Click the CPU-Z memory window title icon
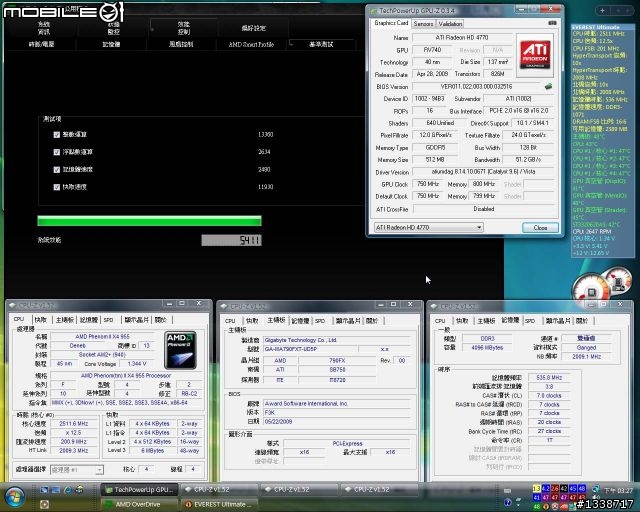Screen dimensions: 640x512 pyautogui.click(x=434, y=306)
